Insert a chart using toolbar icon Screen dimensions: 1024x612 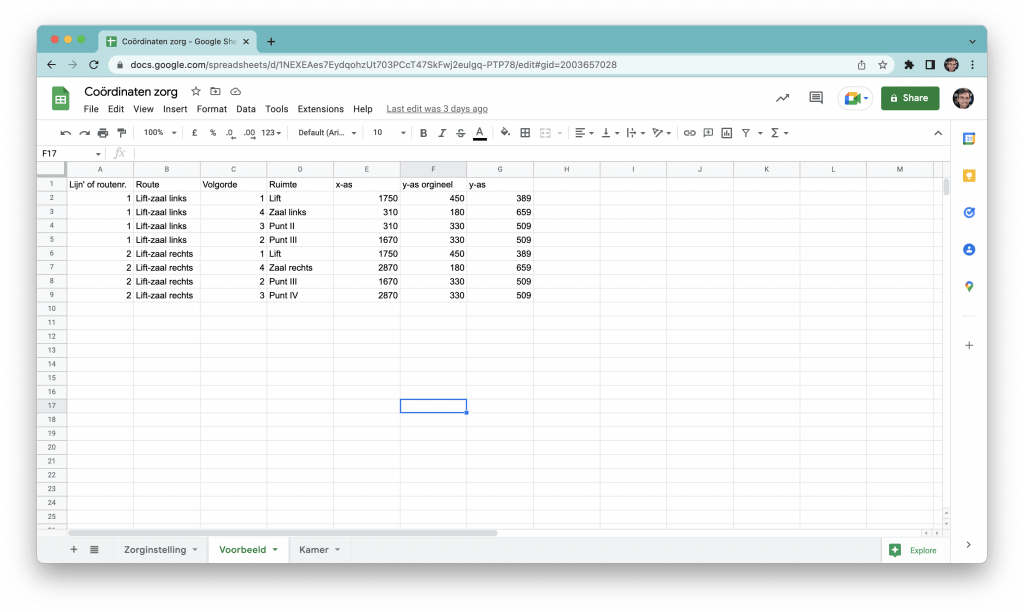pos(726,133)
